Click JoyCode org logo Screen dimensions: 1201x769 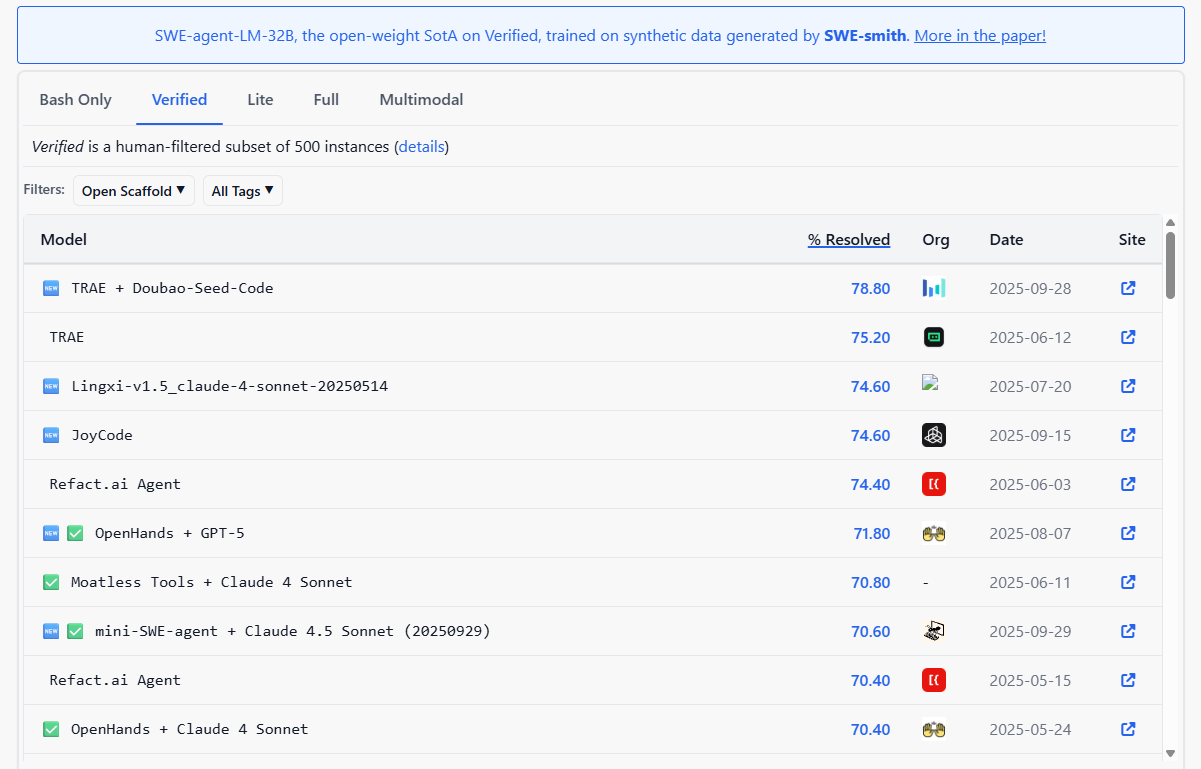click(x=934, y=435)
